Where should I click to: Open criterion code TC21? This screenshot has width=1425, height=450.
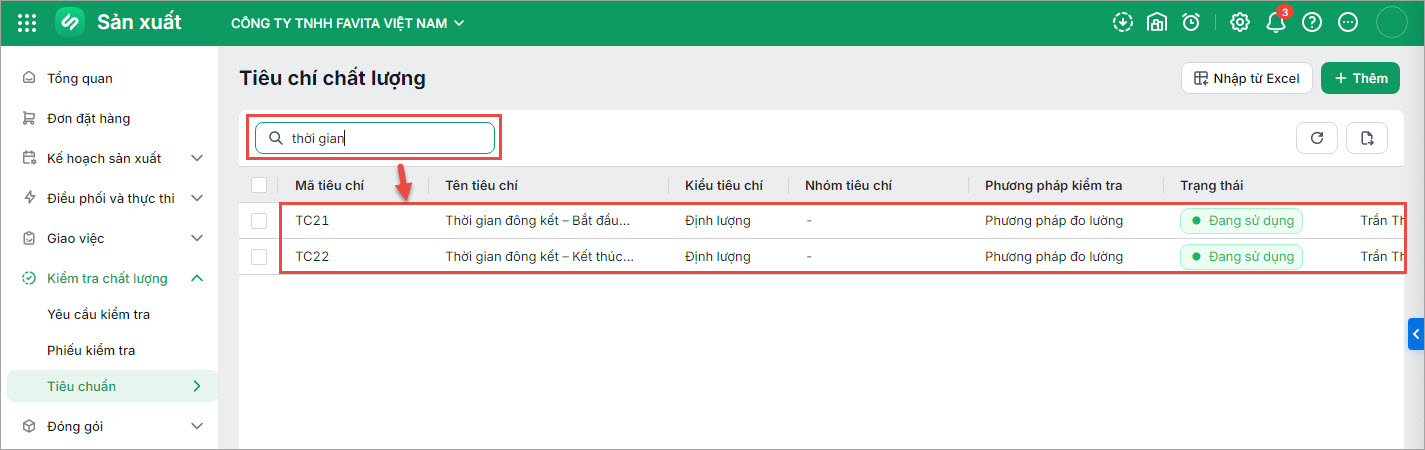(x=312, y=220)
